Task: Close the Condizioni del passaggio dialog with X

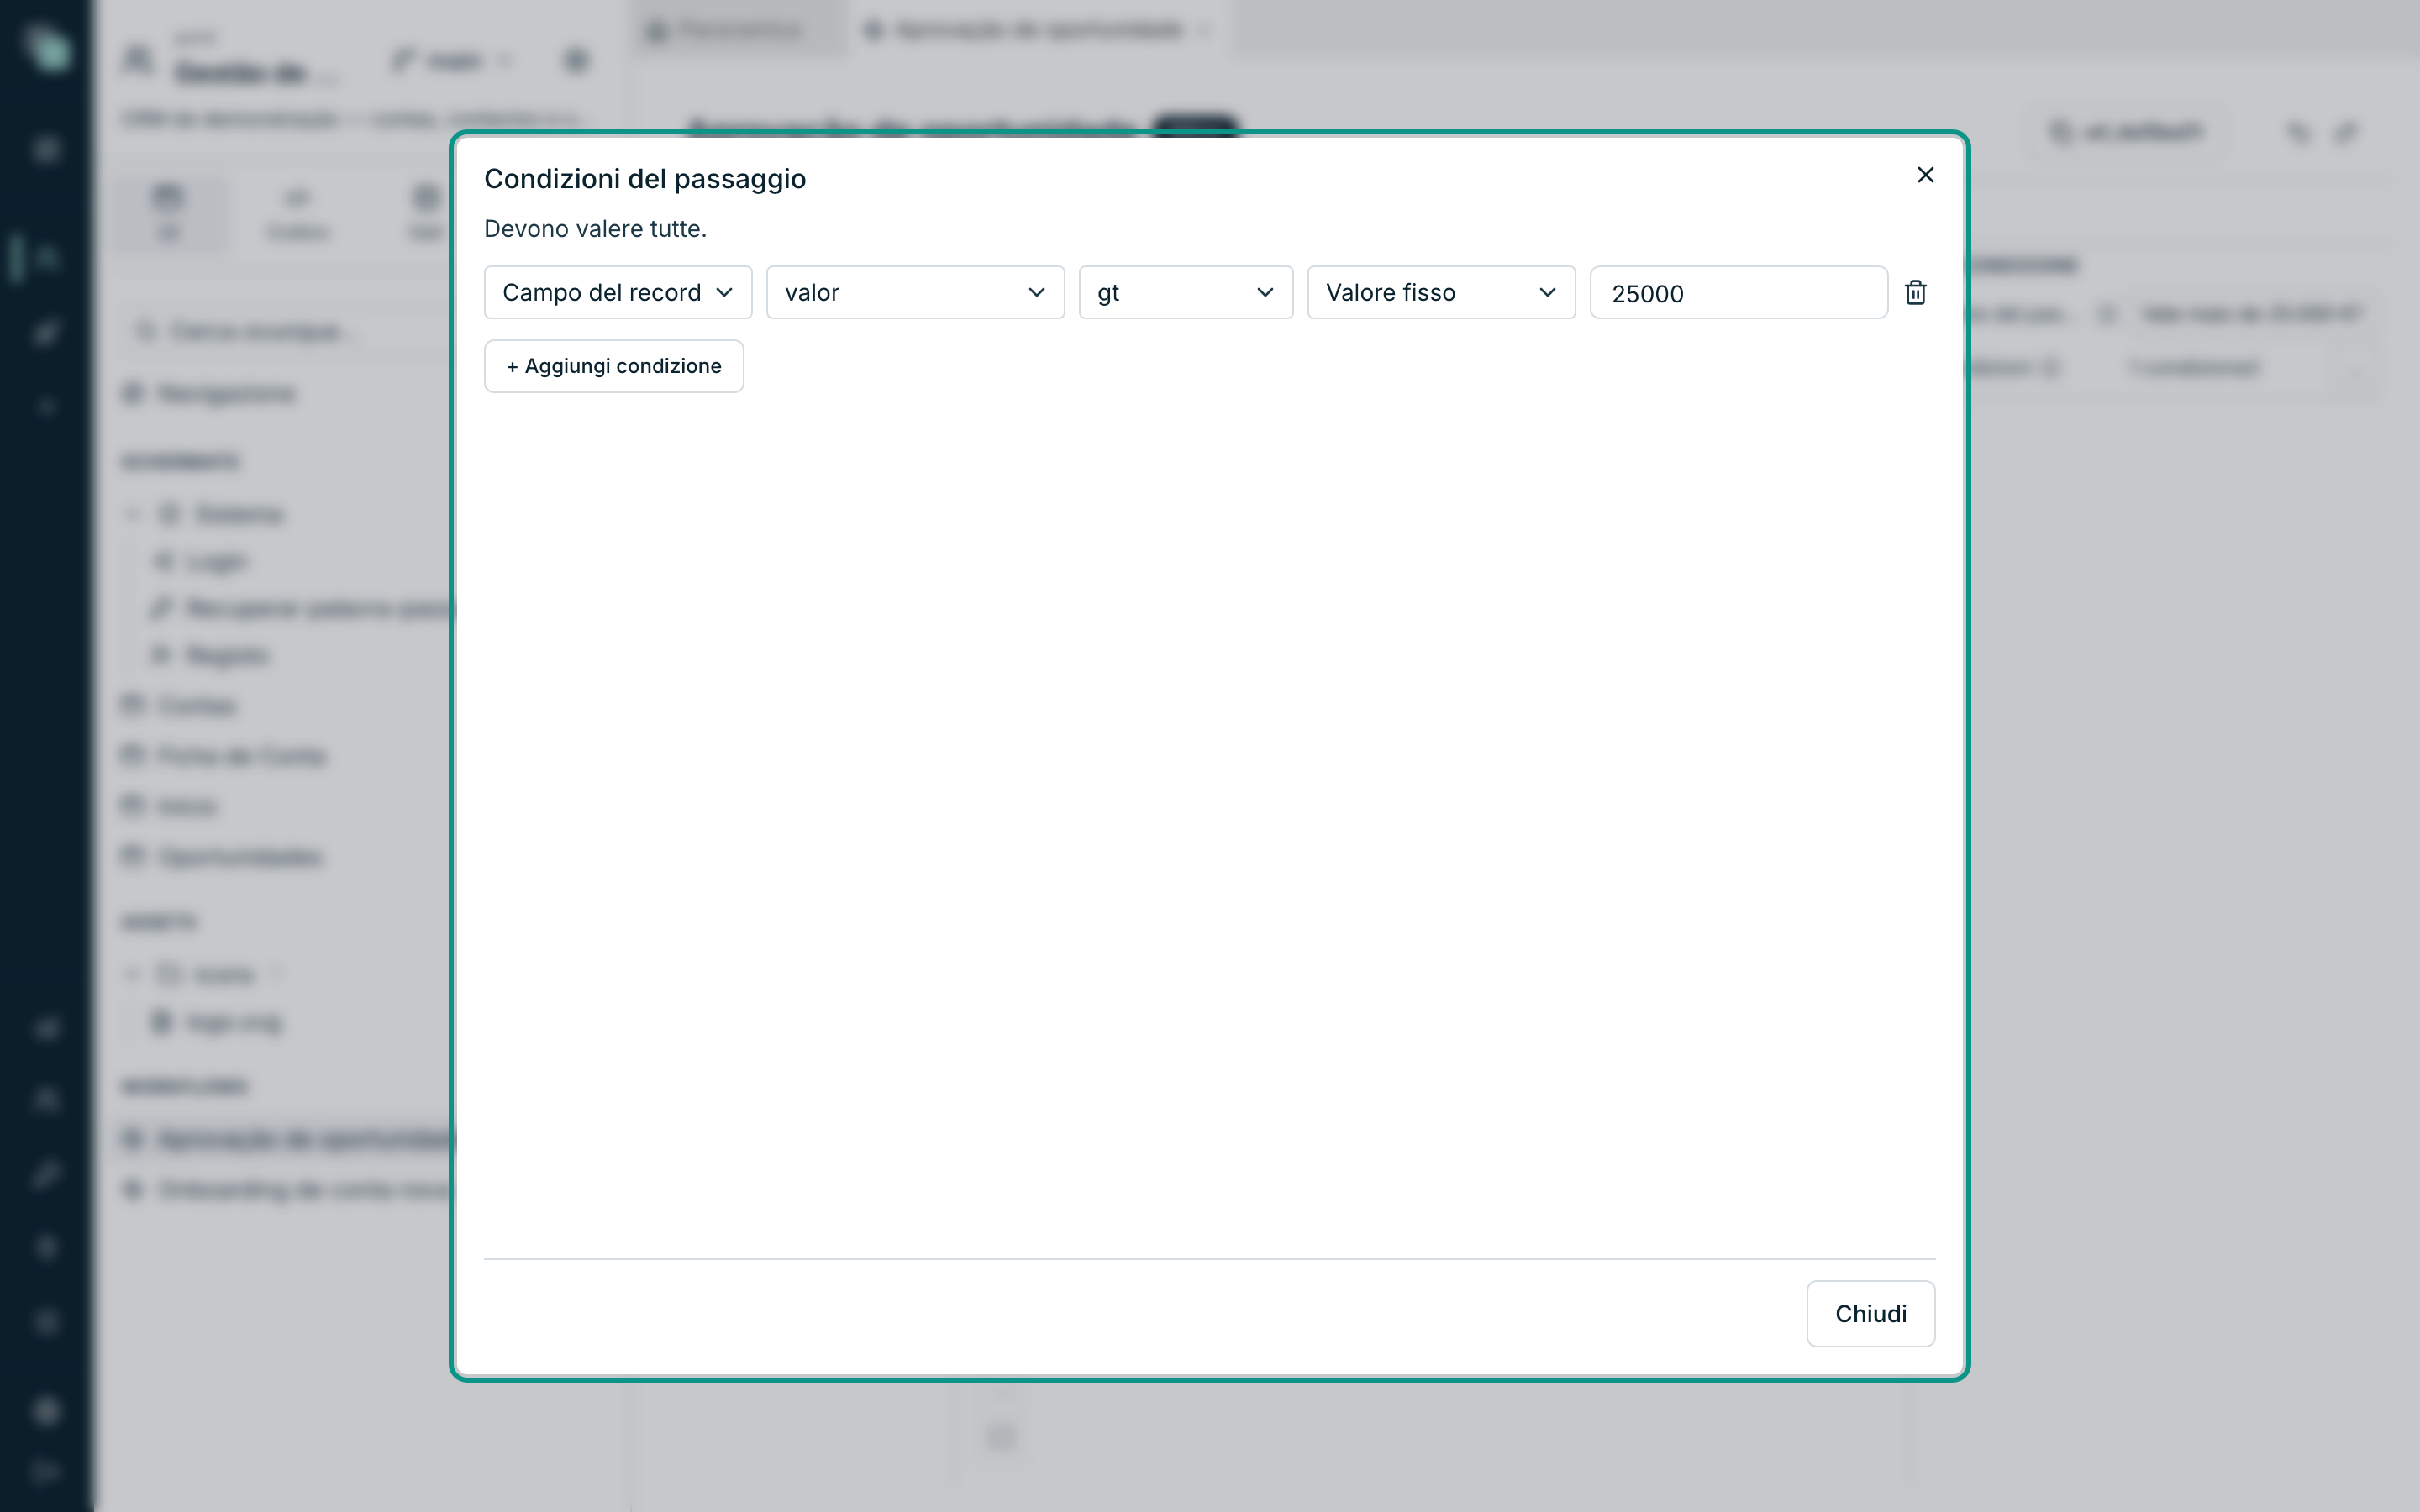Action: 1925,175
